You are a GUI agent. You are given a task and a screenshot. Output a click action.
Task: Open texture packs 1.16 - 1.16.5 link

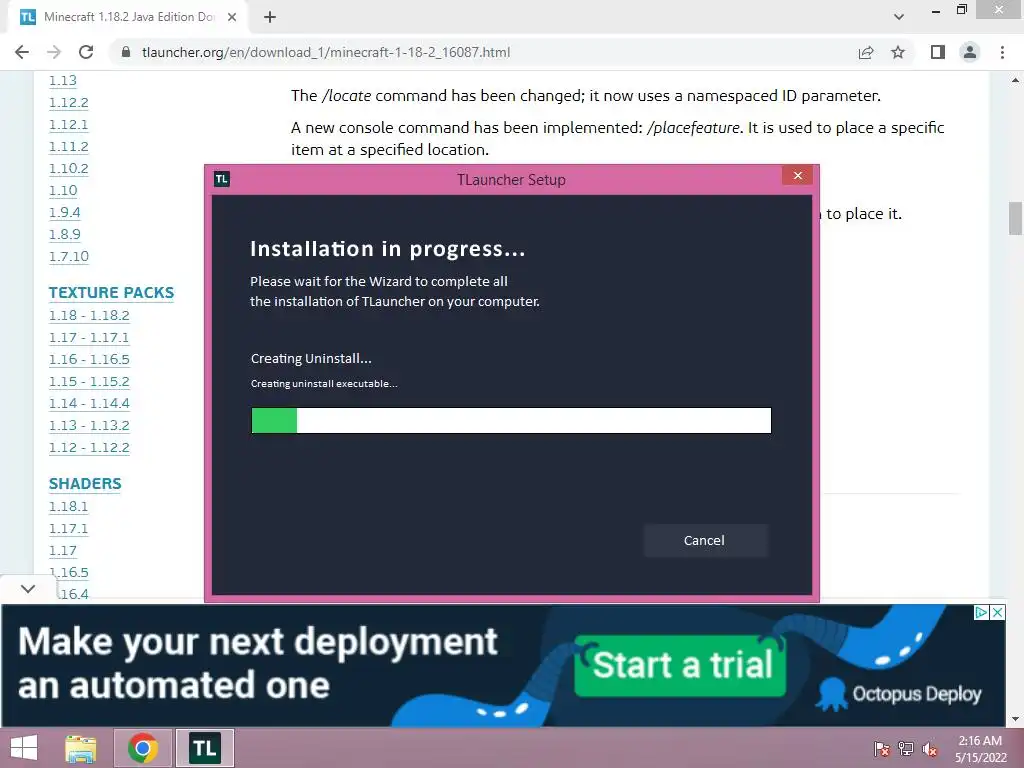pos(89,359)
